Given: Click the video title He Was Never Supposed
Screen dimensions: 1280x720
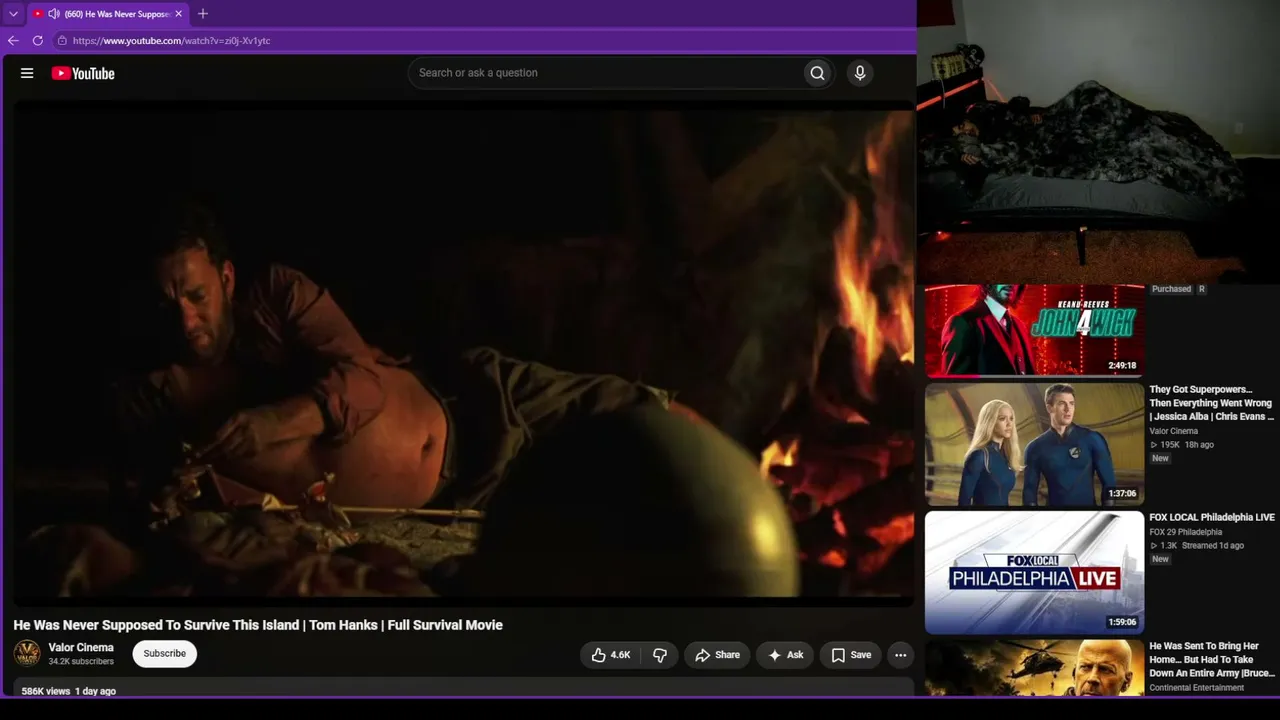Looking at the screenshot, I should pyautogui.click(x=258, y=625).
